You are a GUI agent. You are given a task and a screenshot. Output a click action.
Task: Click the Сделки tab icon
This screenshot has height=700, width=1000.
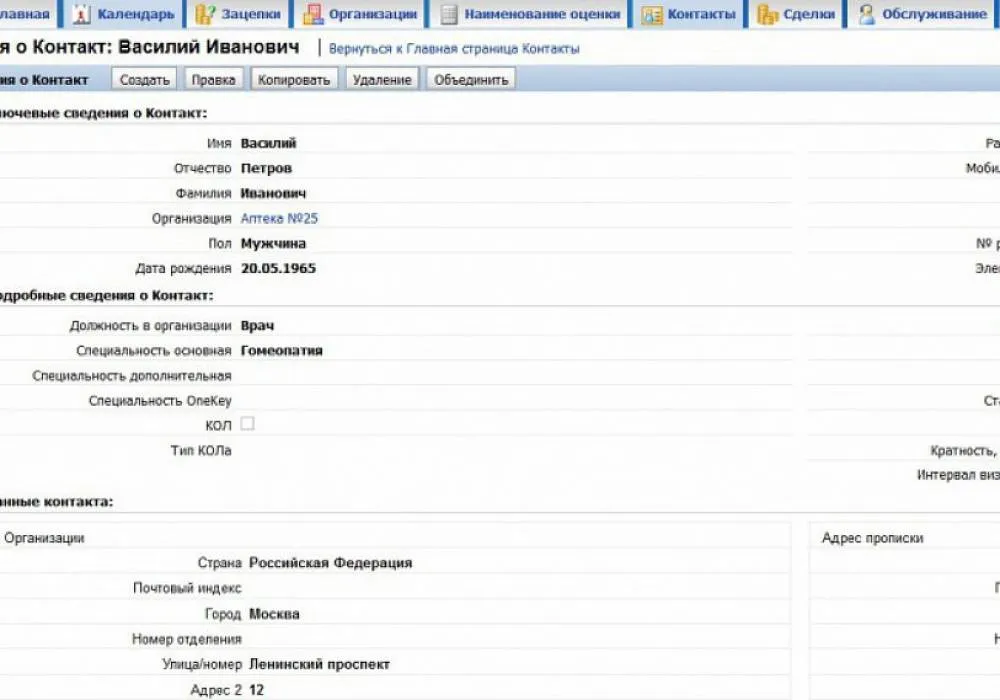pyautogui.click(x=767, y=13)
